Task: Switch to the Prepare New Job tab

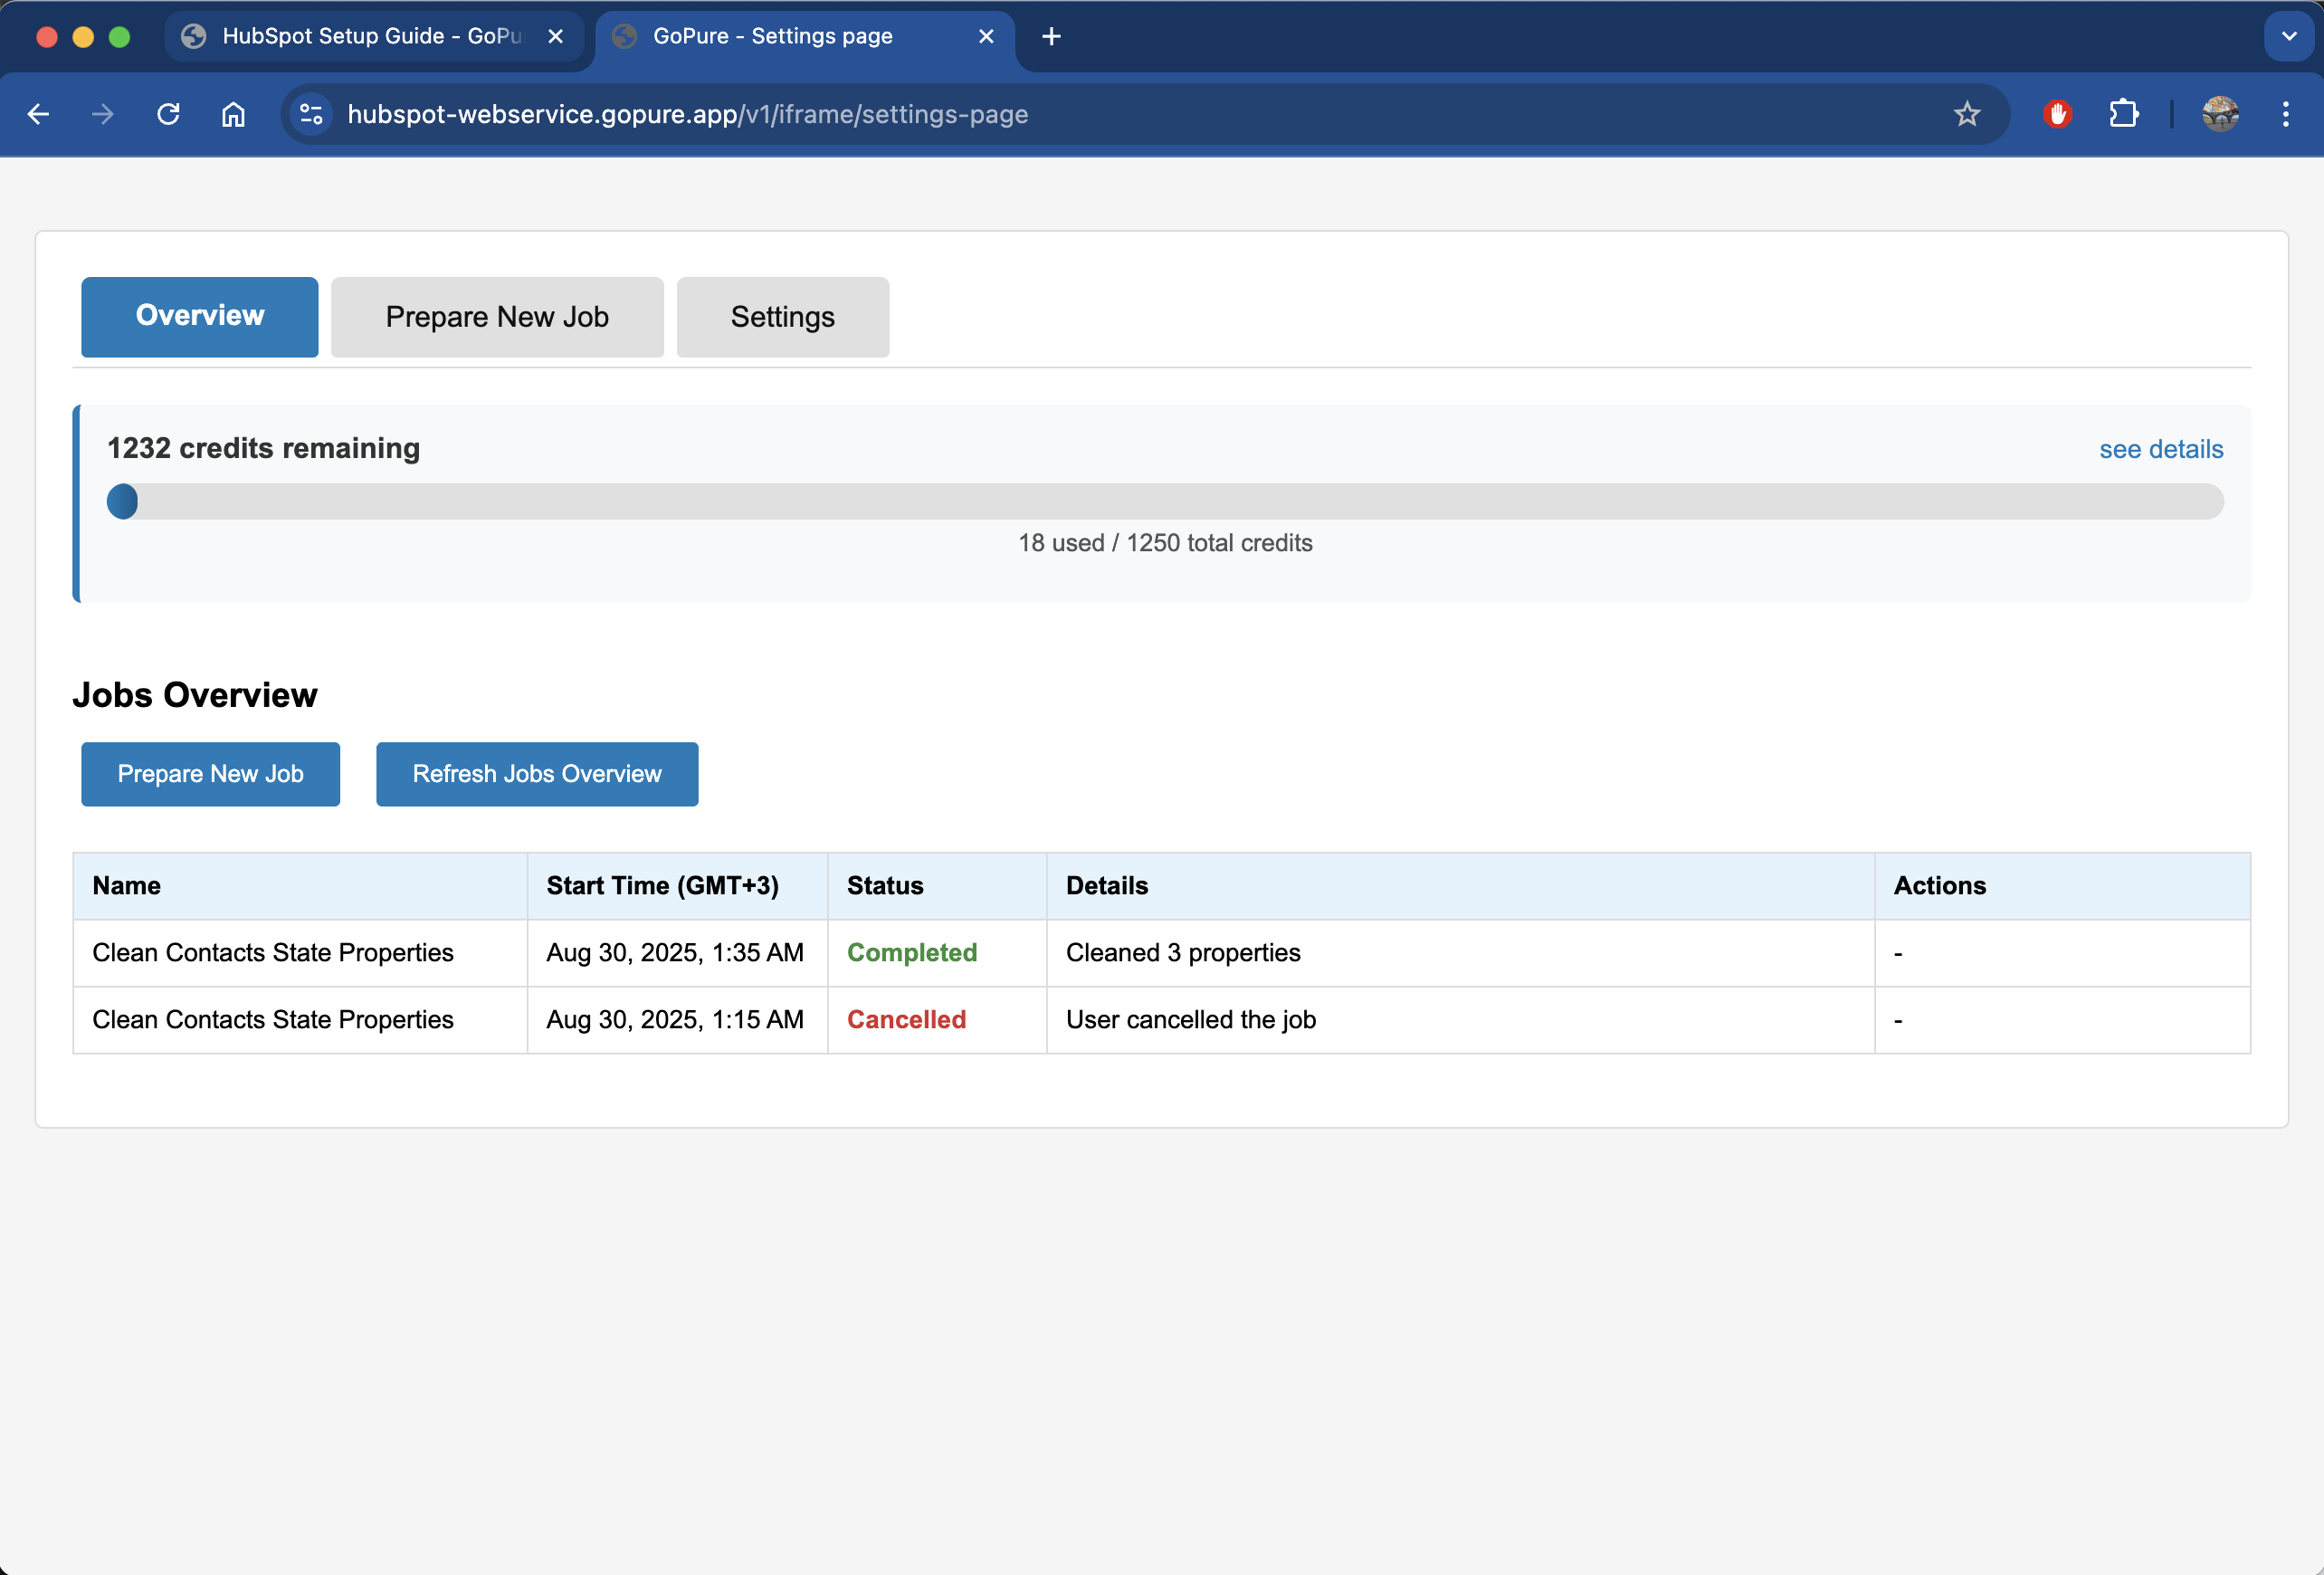Action: (x=497, y=317)
